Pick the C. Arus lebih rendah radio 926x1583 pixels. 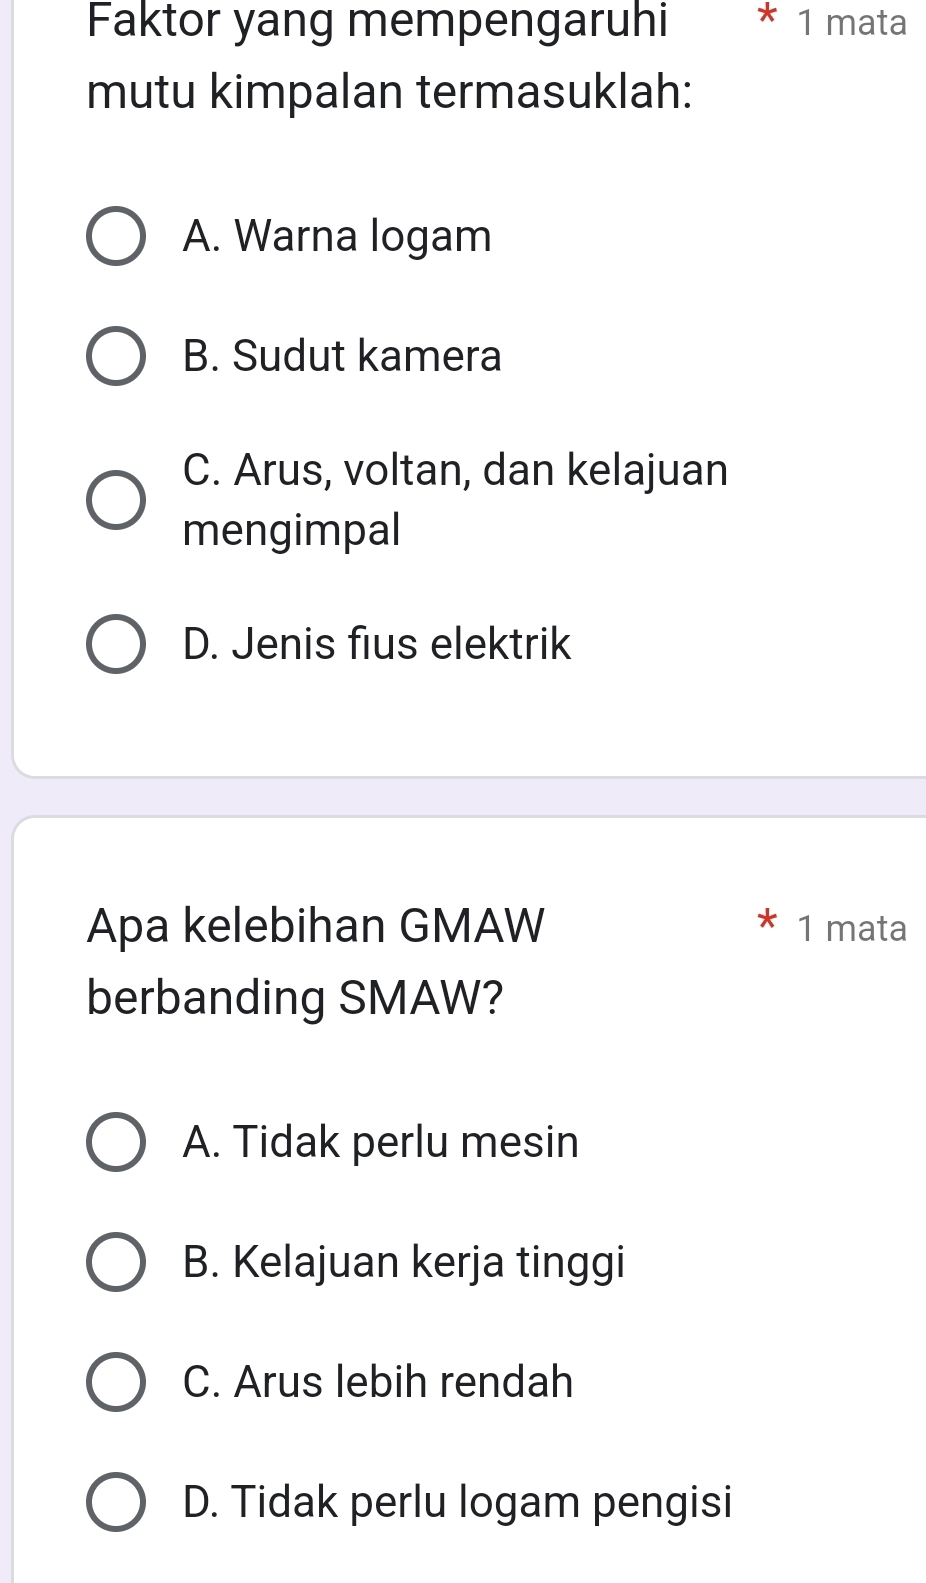click(x=116, y=1382)
